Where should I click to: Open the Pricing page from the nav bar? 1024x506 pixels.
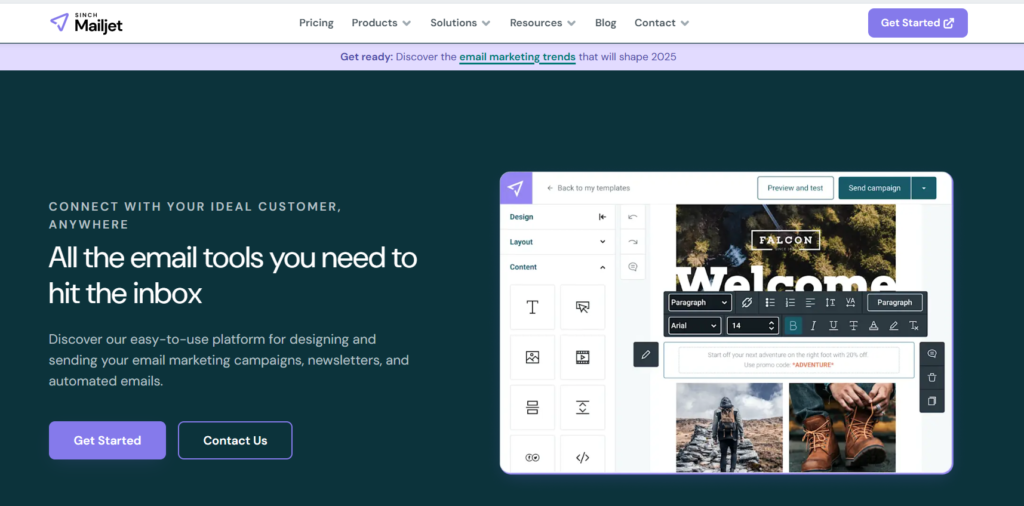pos(316,23)
